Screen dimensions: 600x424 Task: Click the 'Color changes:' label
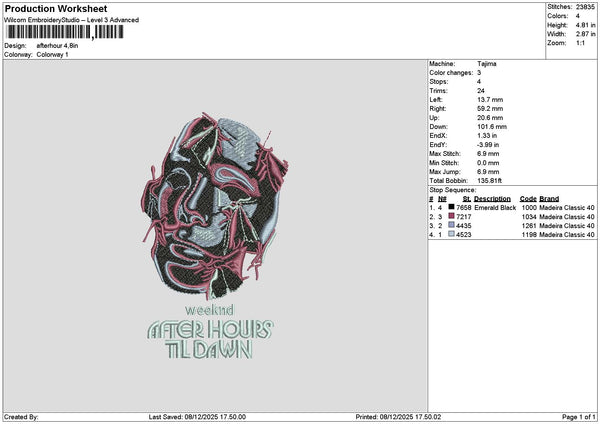click(451, 73)
